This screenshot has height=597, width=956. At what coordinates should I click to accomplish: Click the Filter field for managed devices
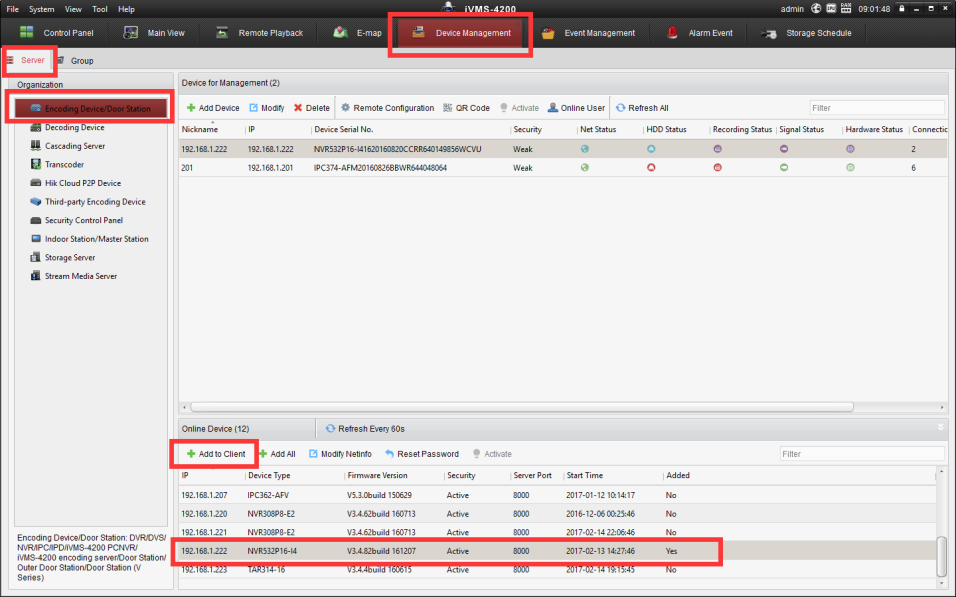point(876,108)
